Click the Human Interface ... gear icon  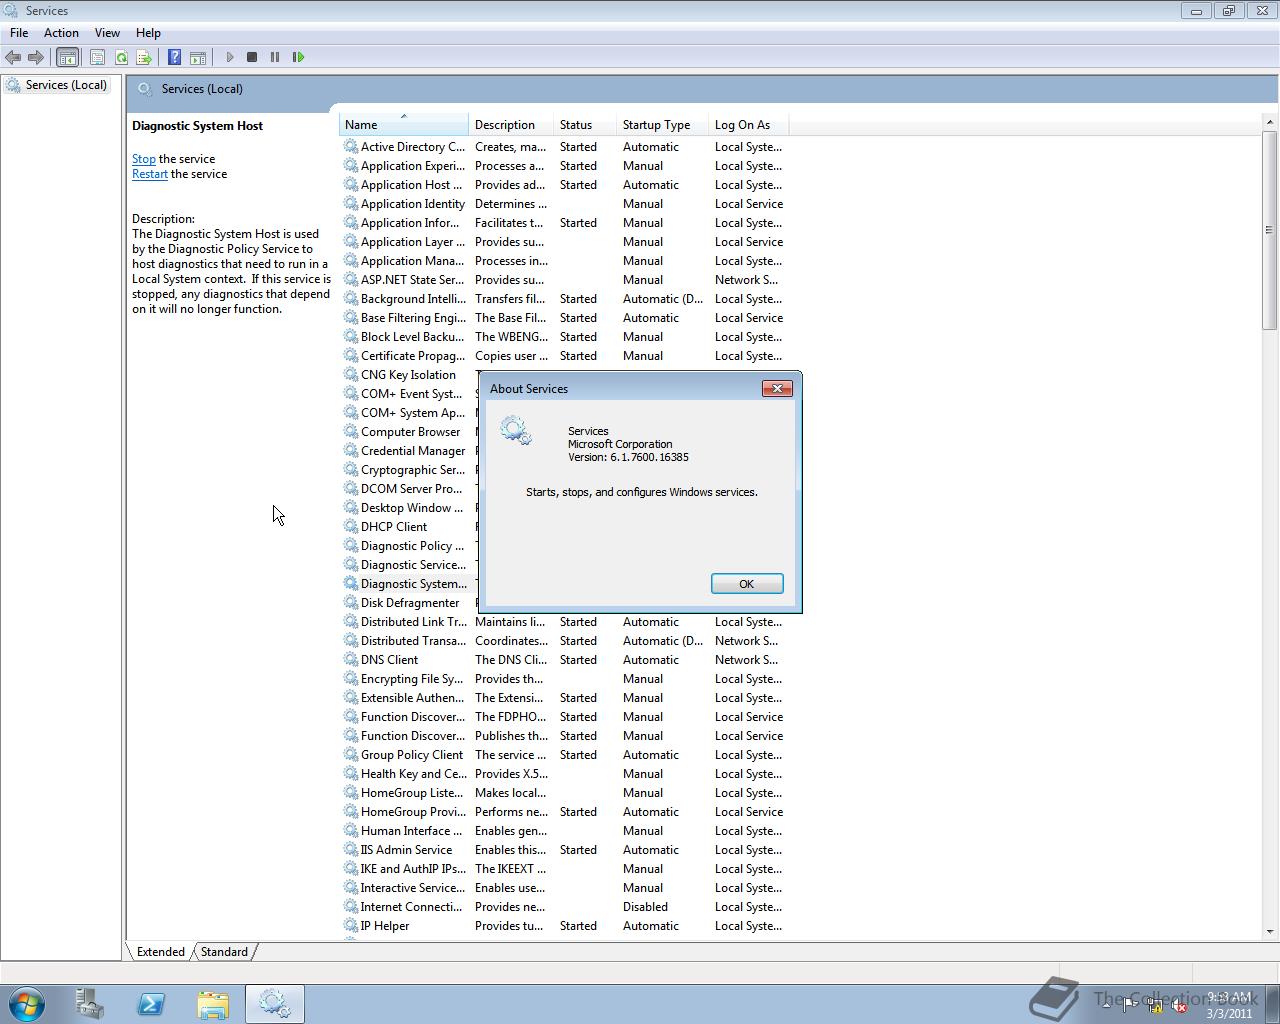point(351,831)
